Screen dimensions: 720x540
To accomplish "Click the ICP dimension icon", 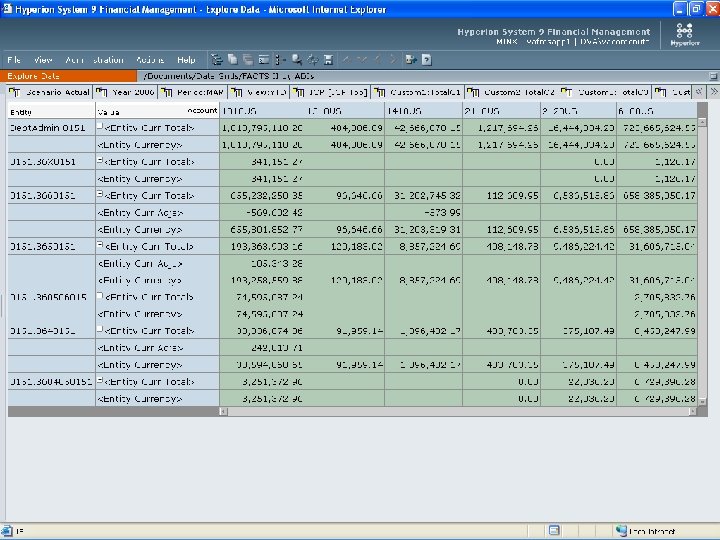I will tap(298, 92).
